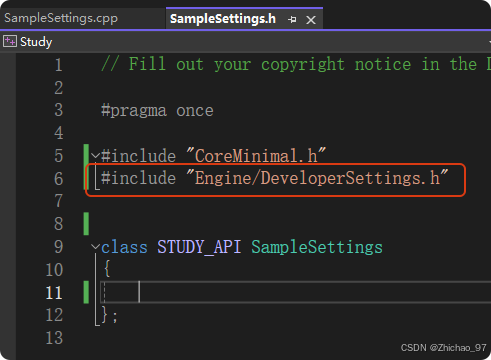Click the class keyword on line 9
491x360 pixels.
coord(124,247)
